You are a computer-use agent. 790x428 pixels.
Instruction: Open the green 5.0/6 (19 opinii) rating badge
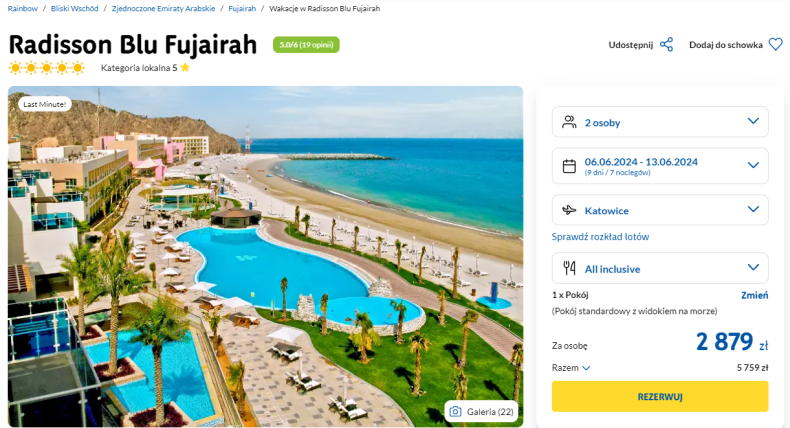pos(306,45)
